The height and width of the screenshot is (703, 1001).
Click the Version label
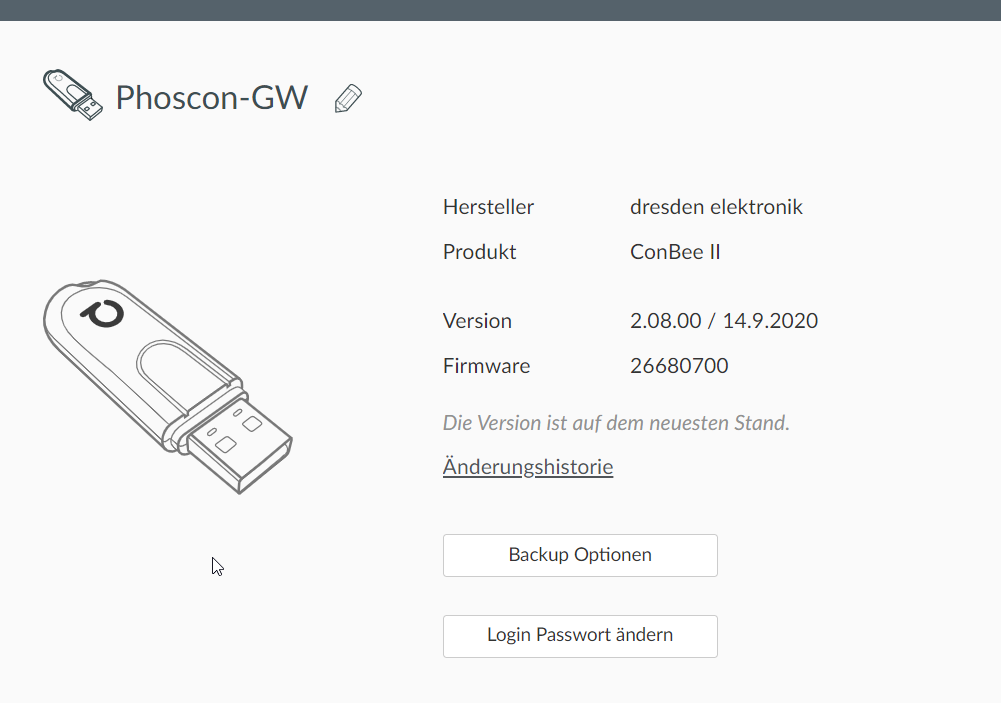[x=477, y=321]
